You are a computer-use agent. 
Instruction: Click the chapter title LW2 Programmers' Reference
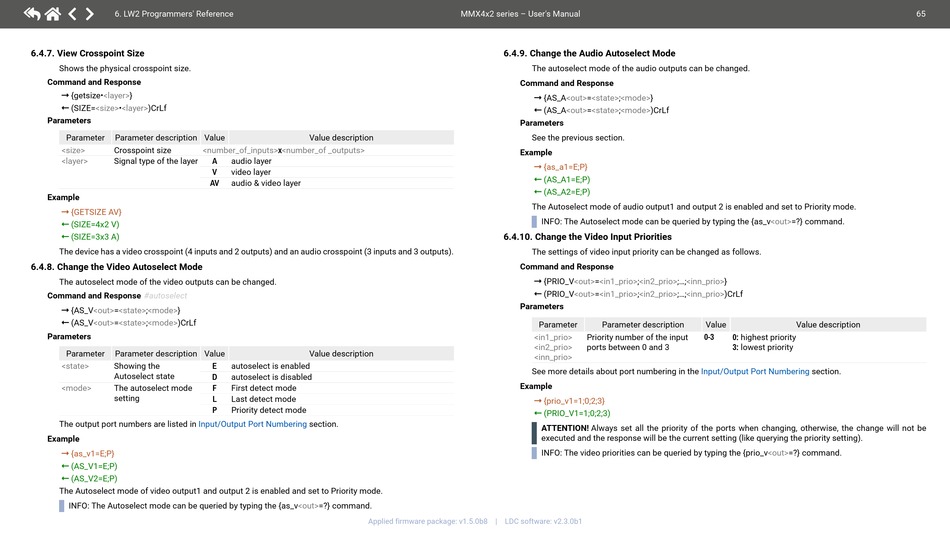tap(174, 14)
